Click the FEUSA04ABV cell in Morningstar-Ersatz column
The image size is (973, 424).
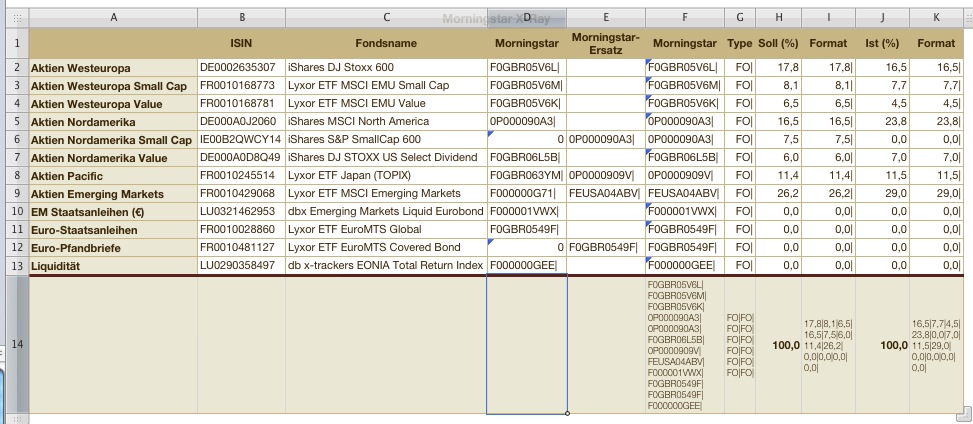tap(606, 193)
